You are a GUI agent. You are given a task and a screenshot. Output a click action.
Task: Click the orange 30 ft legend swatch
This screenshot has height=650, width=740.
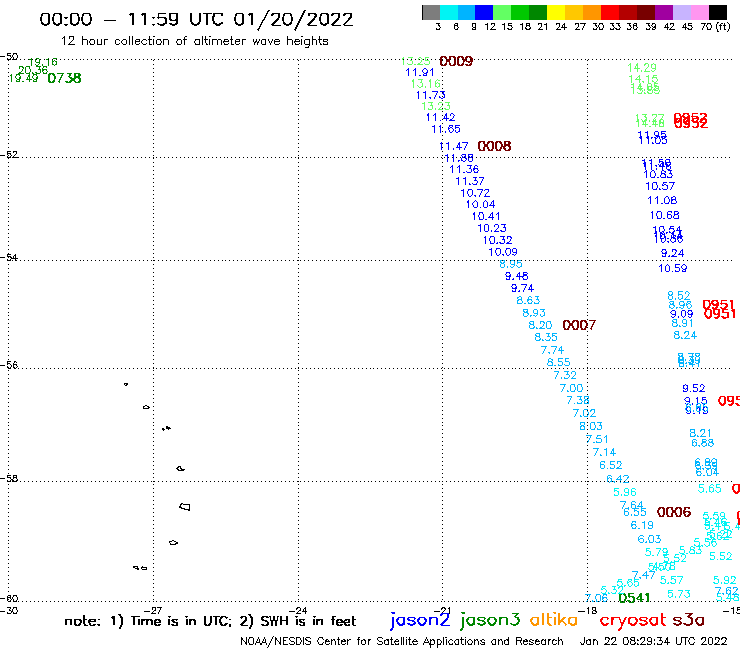coord(592,12)
